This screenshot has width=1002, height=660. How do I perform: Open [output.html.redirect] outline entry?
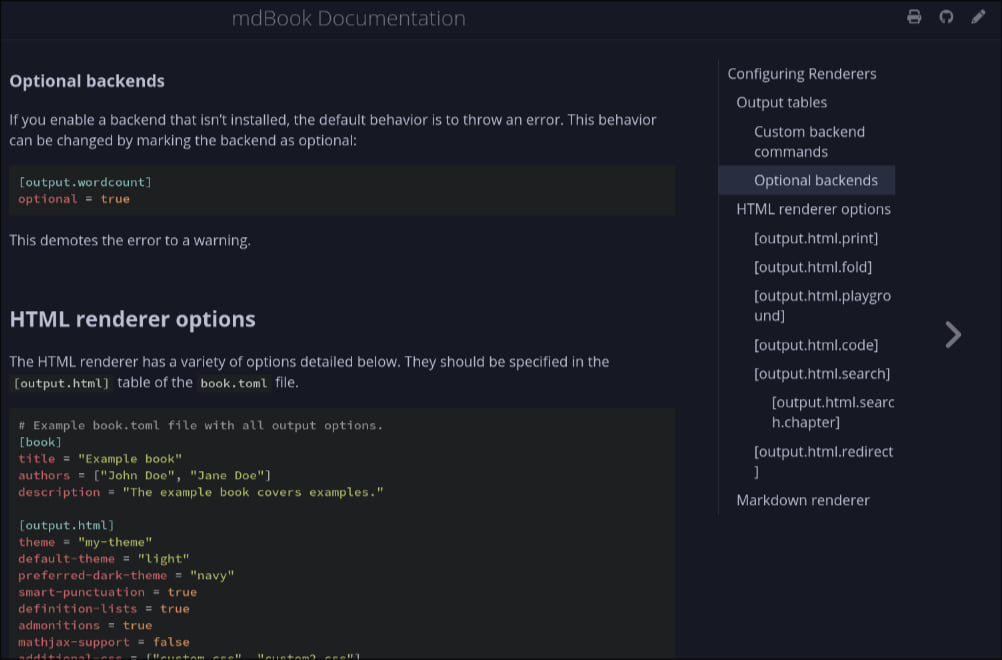coord(823,461)
